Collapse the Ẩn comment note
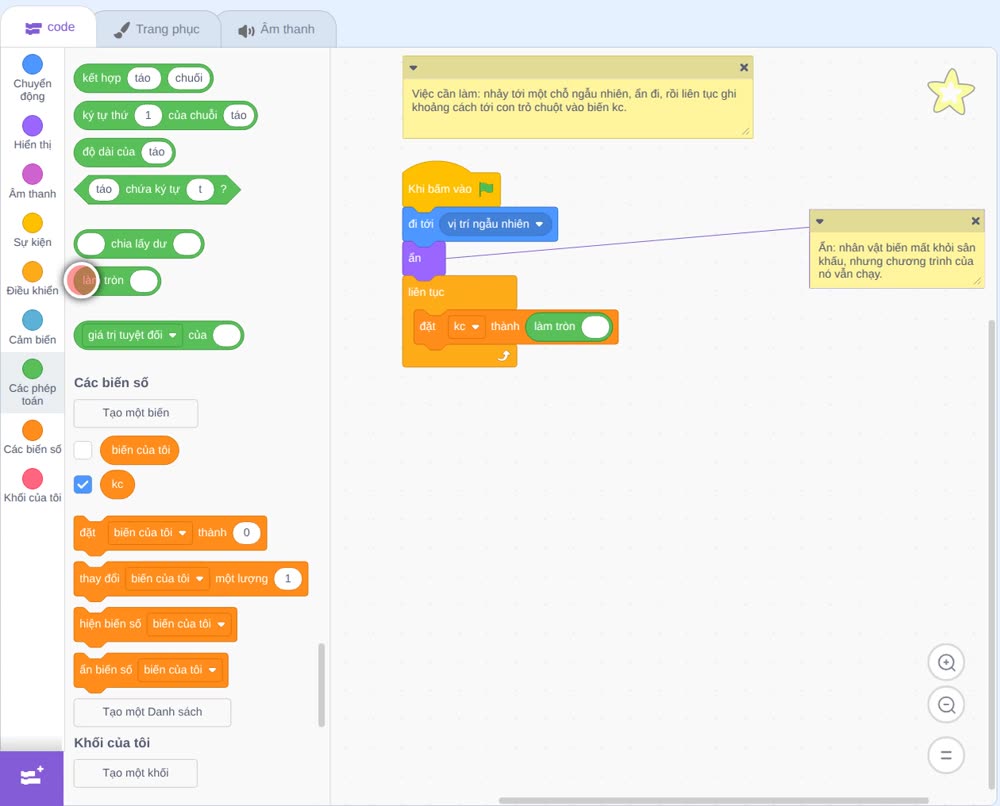Screen dimensions: 1000x806 [x=820, y=221]
